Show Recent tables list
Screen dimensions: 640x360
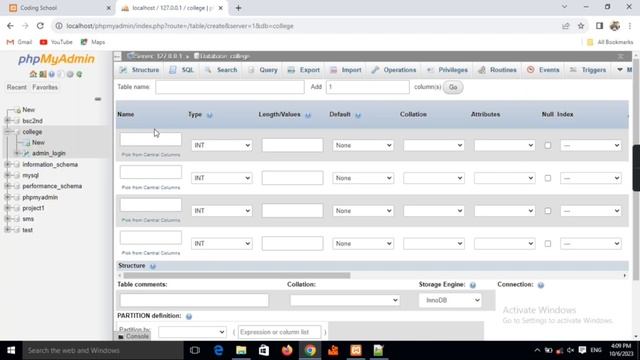16,87
